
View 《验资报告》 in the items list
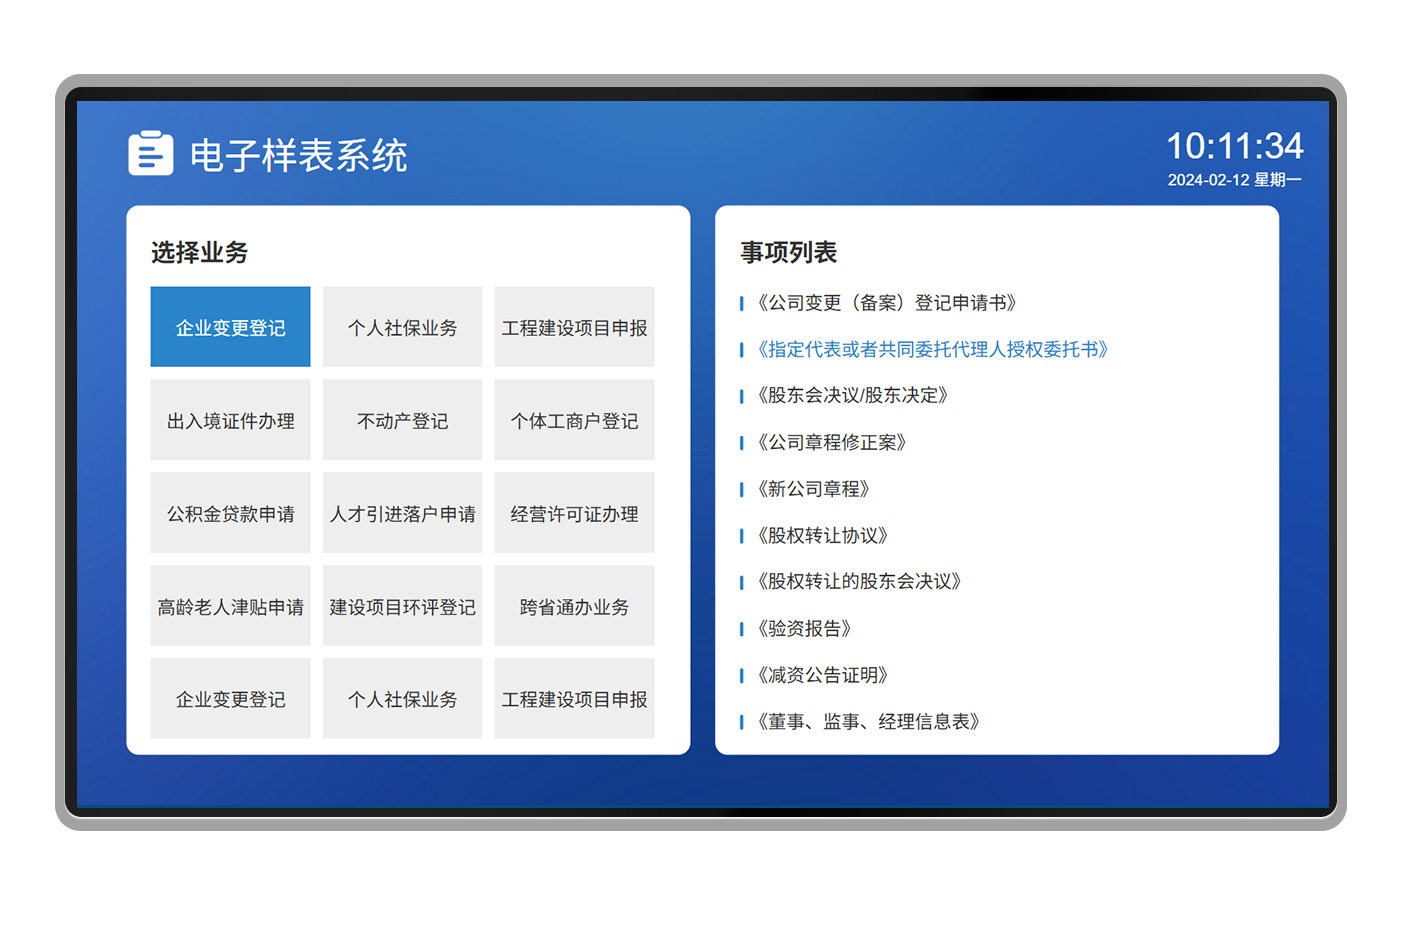coord(804,628)
